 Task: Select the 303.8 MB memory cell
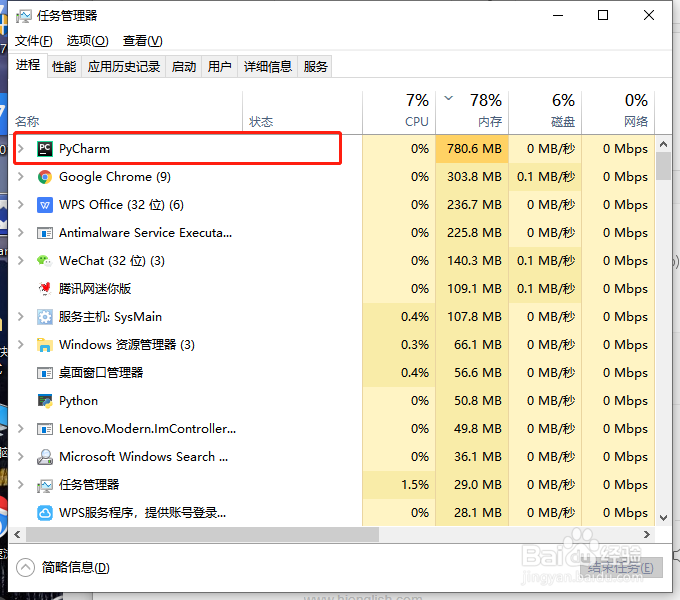pos(472,177)
